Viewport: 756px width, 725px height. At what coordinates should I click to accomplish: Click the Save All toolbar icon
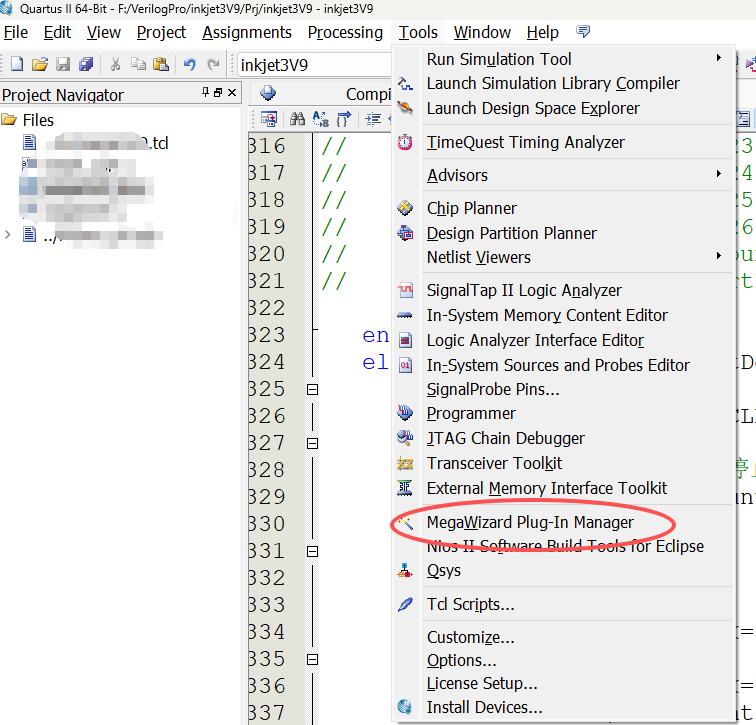[86, 64]
